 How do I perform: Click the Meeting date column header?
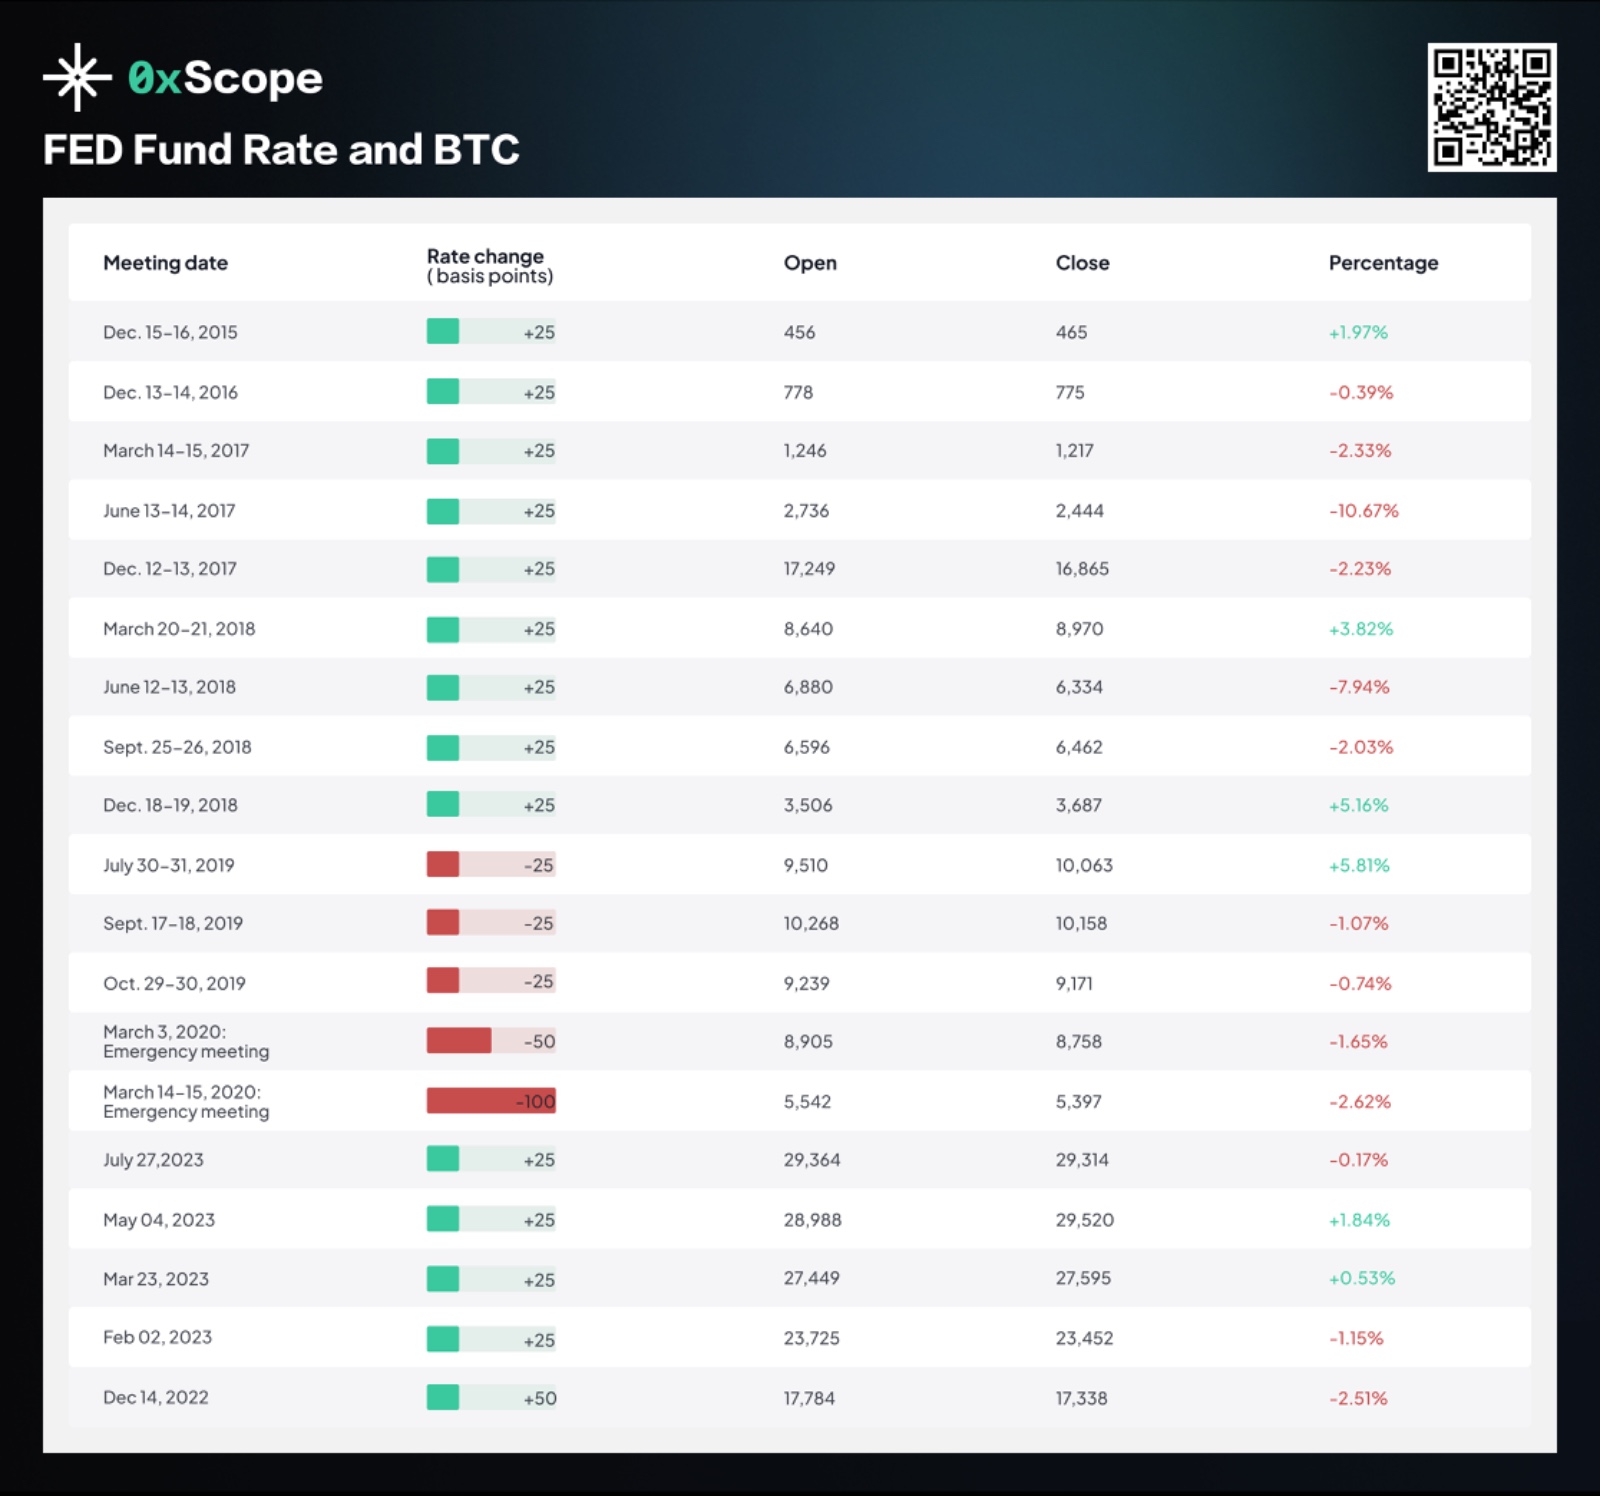[x=165, y=263]
